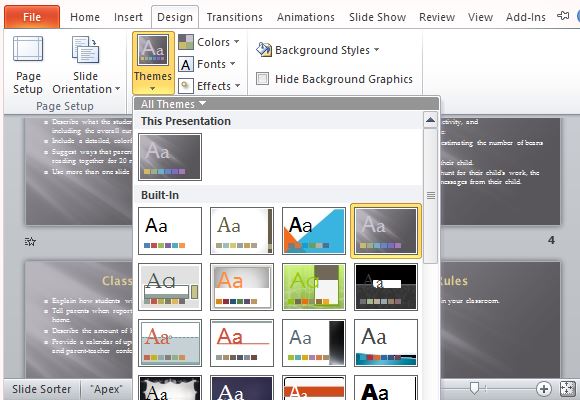Switch to the Home ribbon tab
The width and height of the screenshot is (580, 400).
click(85, 17)
